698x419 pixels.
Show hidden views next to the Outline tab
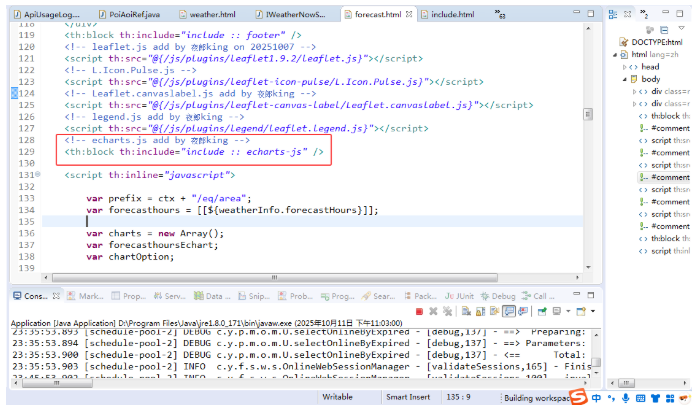coord(644,14)
